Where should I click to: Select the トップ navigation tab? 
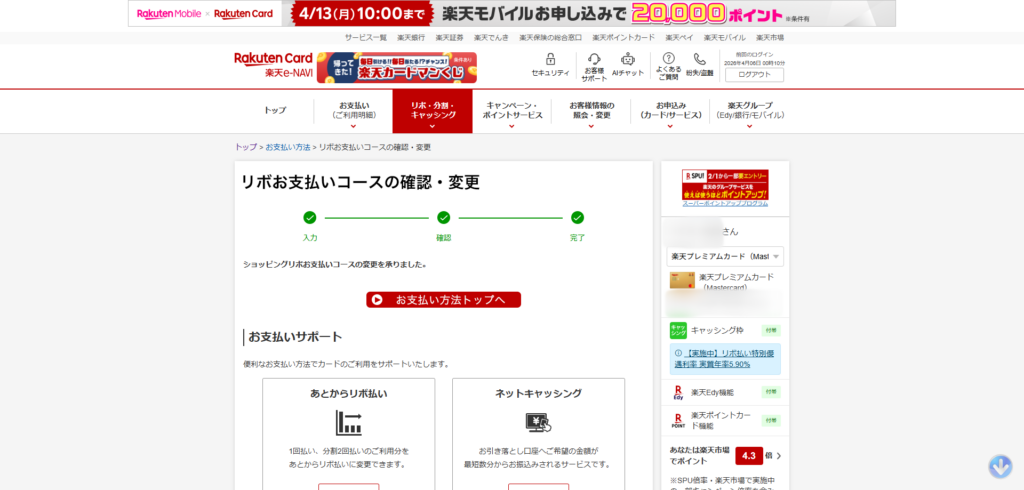coord(275,110)
